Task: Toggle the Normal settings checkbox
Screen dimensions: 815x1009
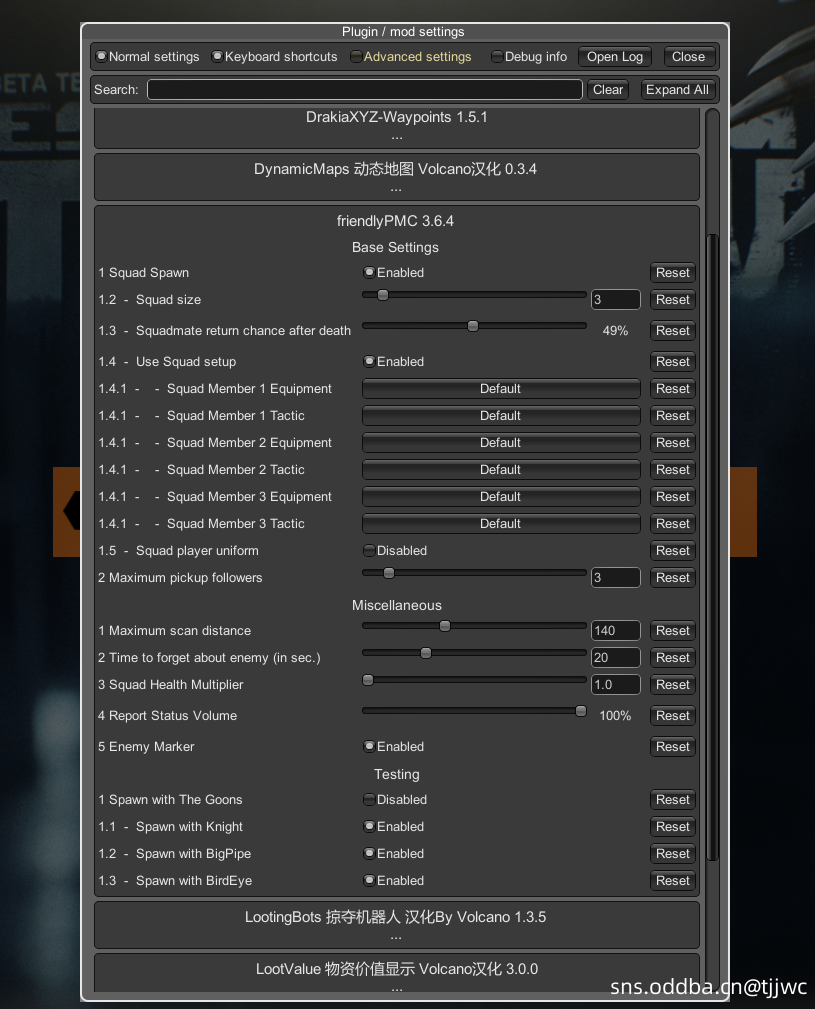Action: (102, 57)
